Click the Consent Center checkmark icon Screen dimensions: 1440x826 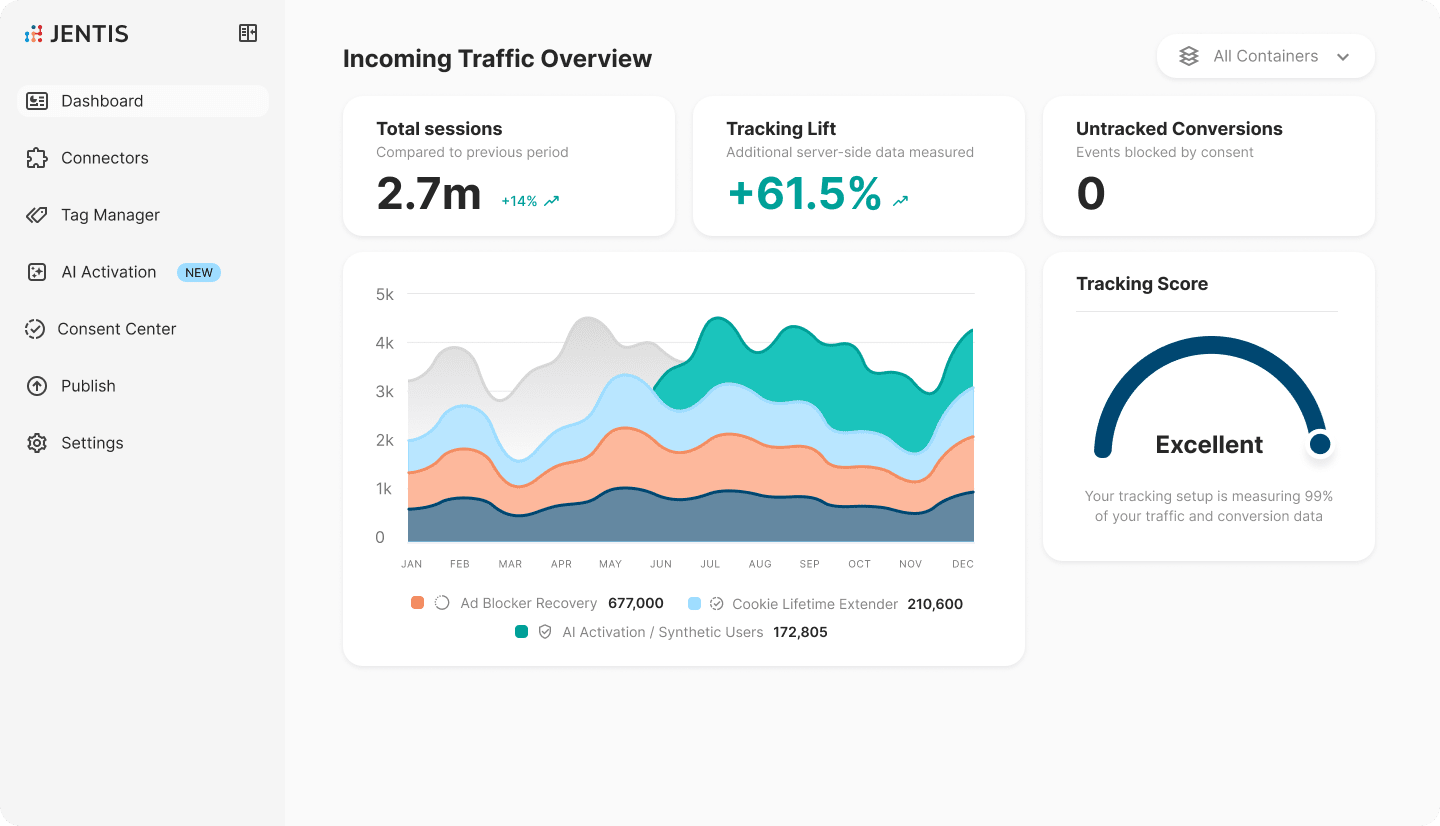pyautogui.click(x=37, y=329)
